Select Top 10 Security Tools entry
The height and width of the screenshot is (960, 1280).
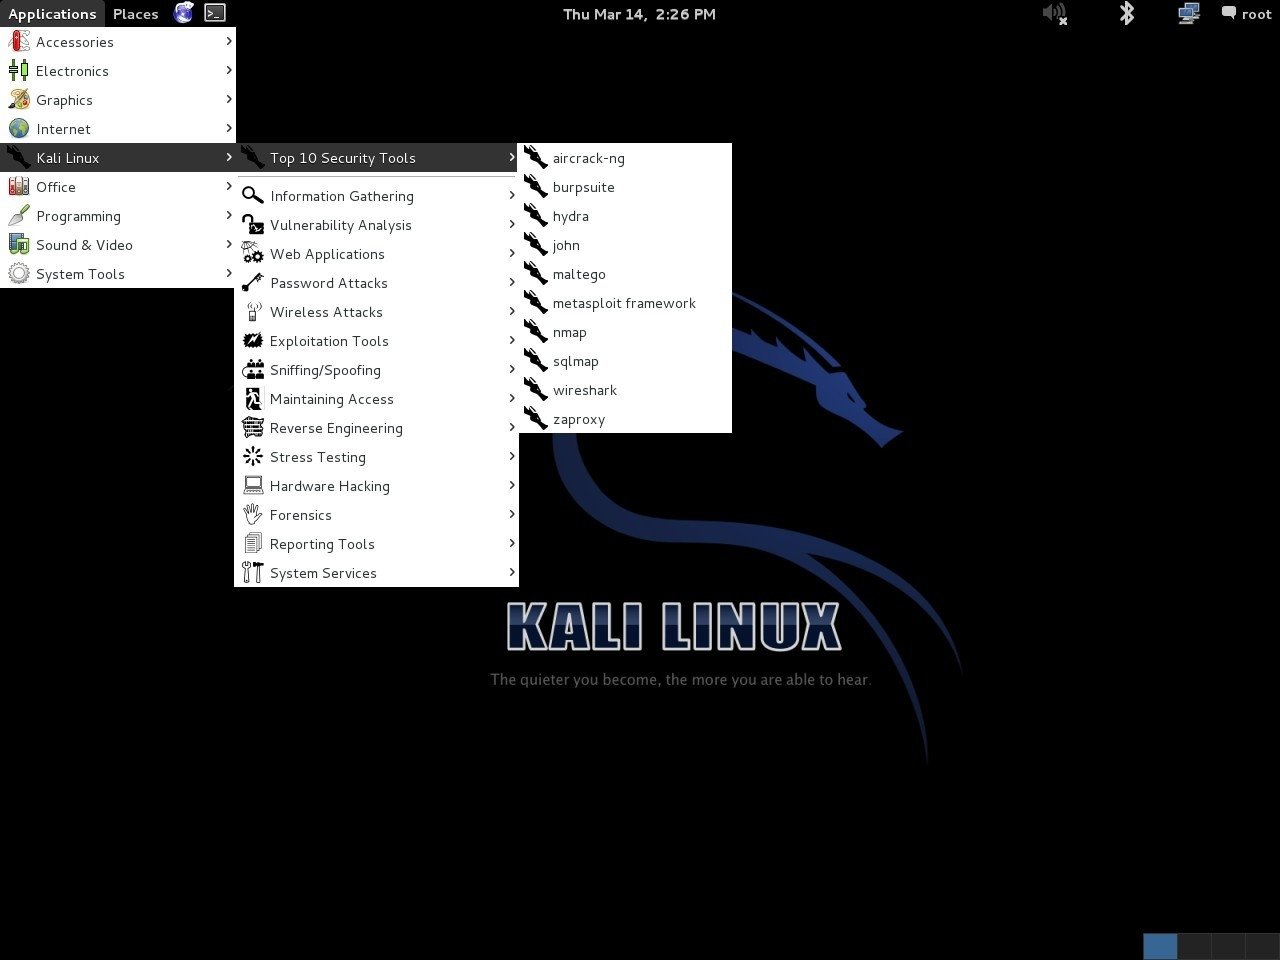click(x=377, y=158)
